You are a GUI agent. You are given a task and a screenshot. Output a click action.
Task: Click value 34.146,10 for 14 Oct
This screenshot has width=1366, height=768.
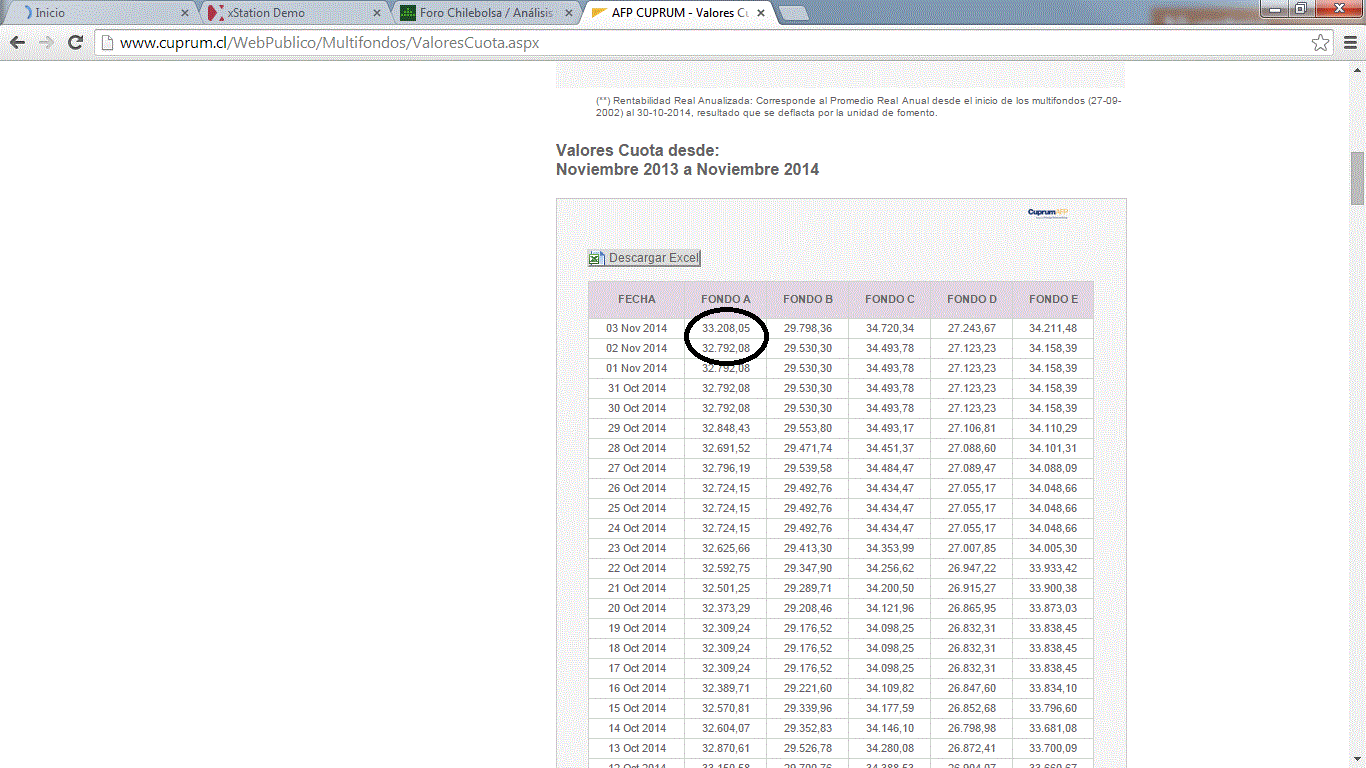[x=890, y=728]
